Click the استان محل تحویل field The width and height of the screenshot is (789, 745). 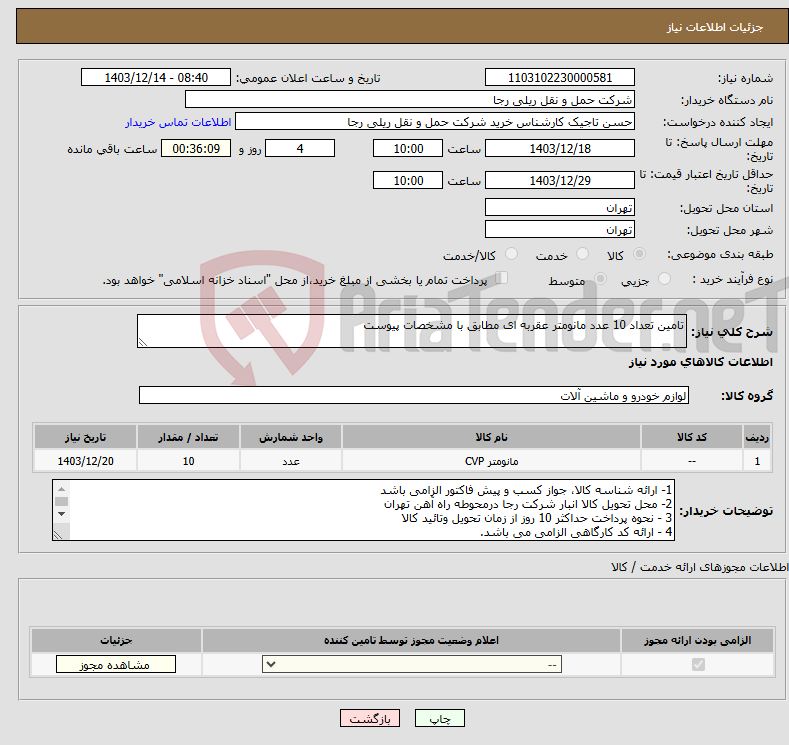click(560, 207)
